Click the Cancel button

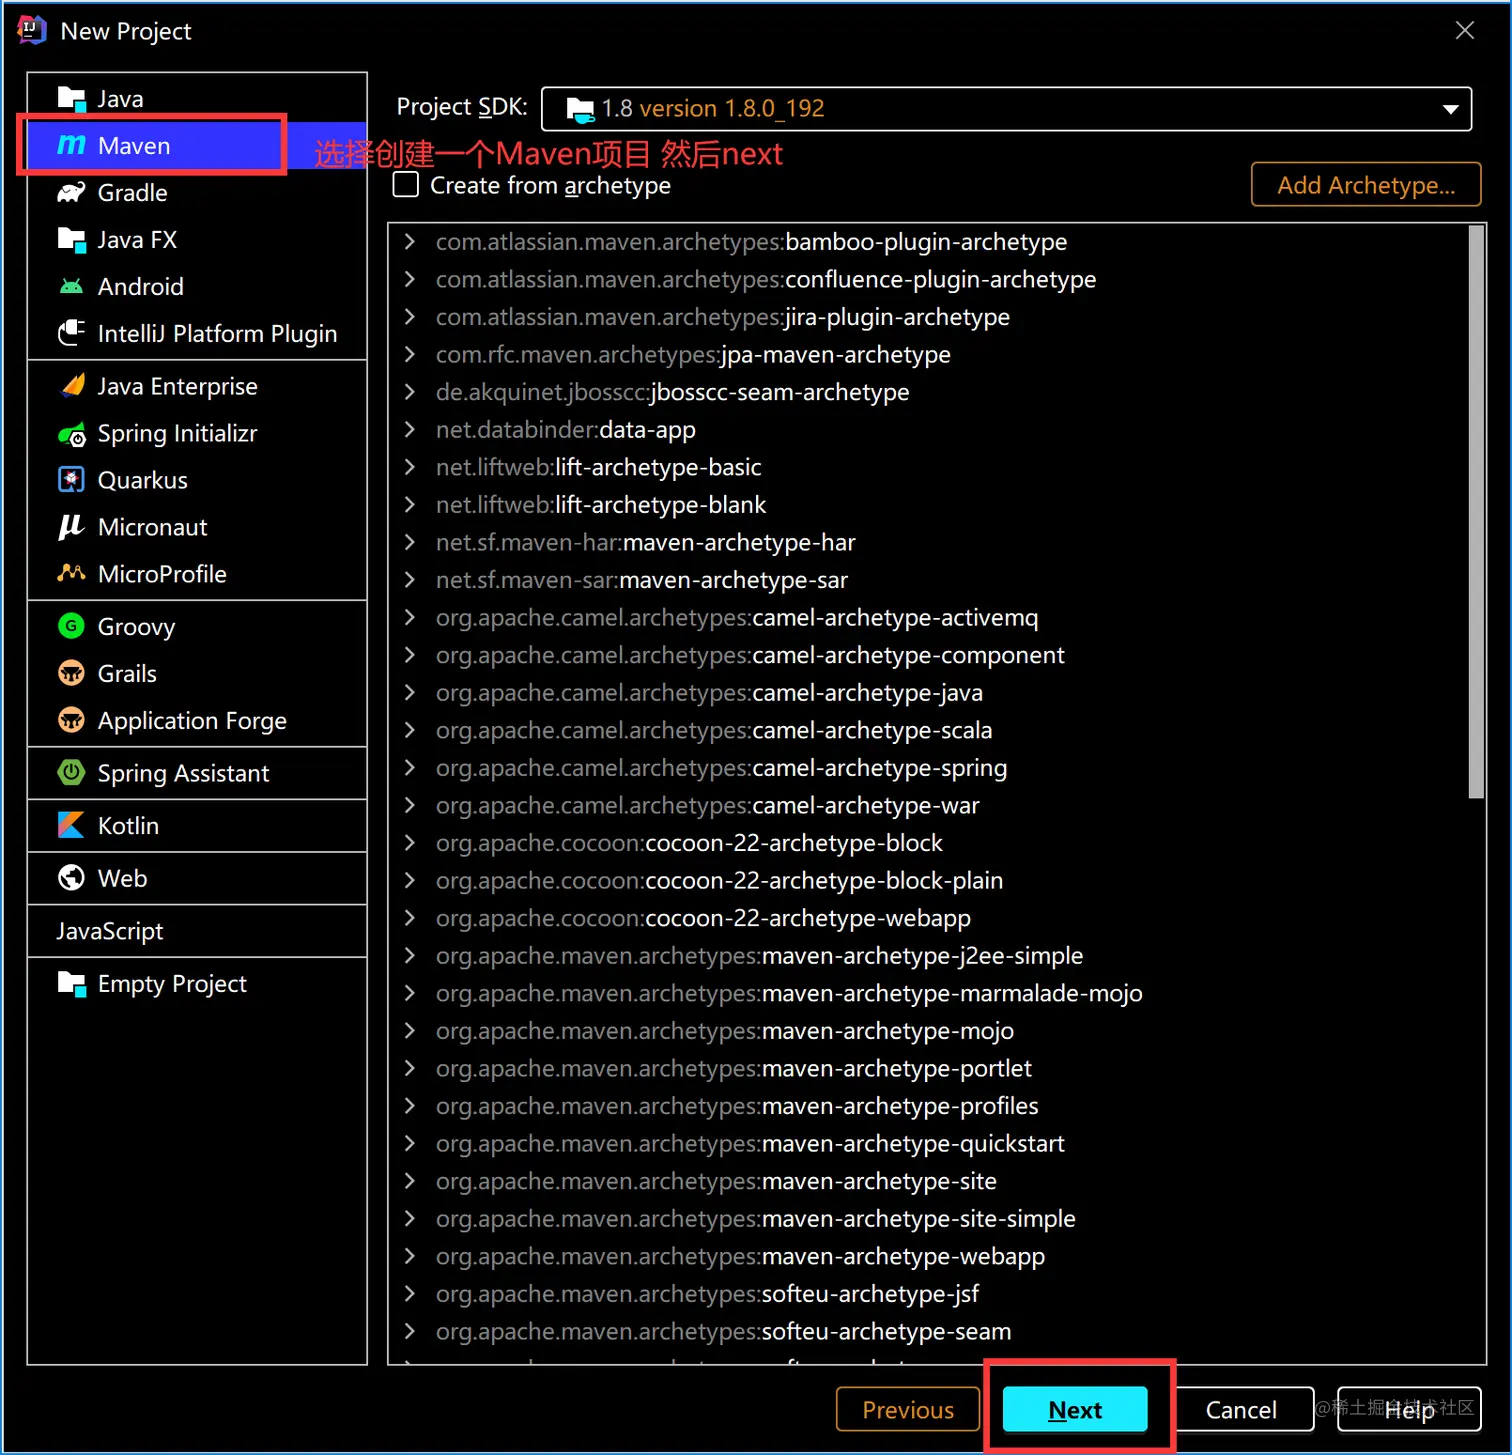[1241, 1410]
